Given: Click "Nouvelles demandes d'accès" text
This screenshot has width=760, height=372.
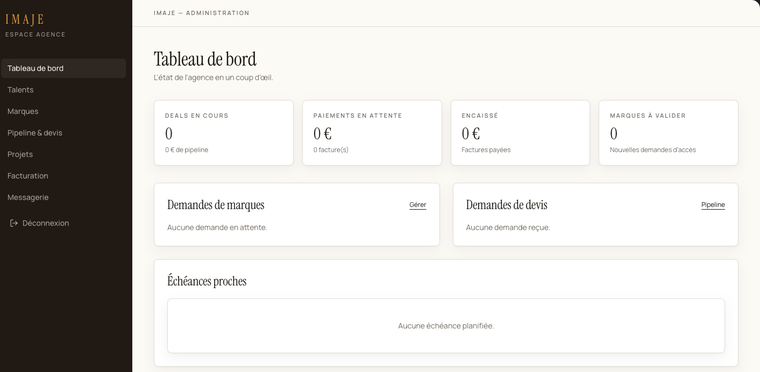Looking at the screenshot, I should click(x=653, y=150).
